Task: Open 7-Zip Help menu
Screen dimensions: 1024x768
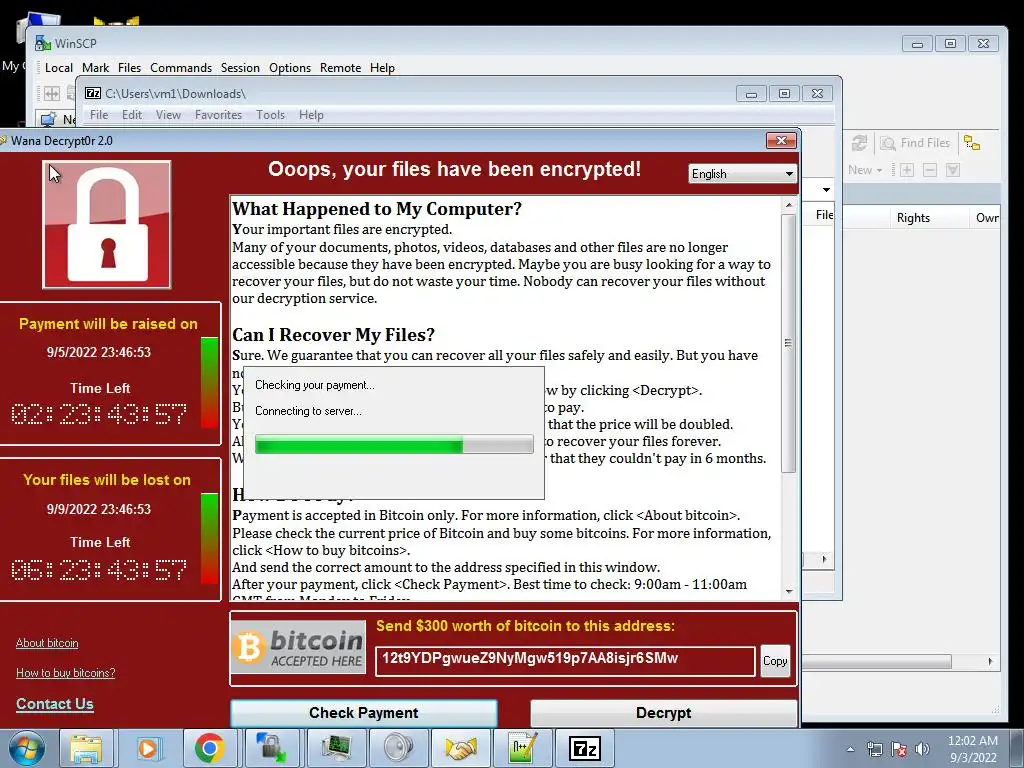Action: pos(312,115)
